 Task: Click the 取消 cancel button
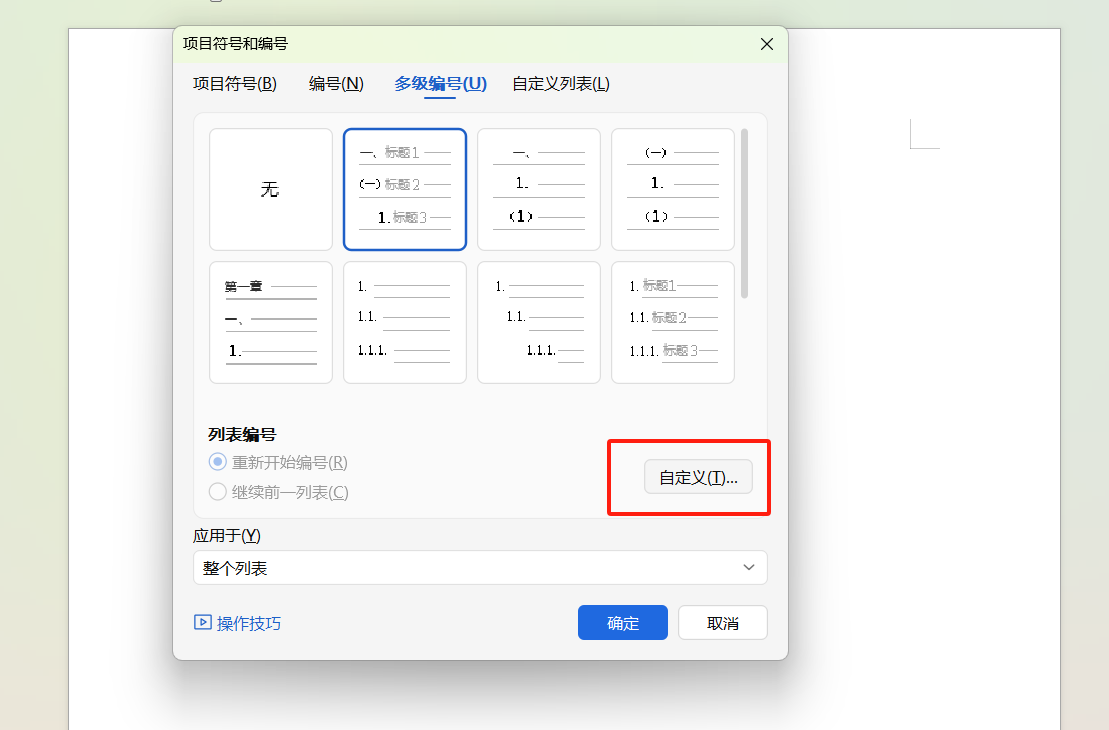point(722,622)
